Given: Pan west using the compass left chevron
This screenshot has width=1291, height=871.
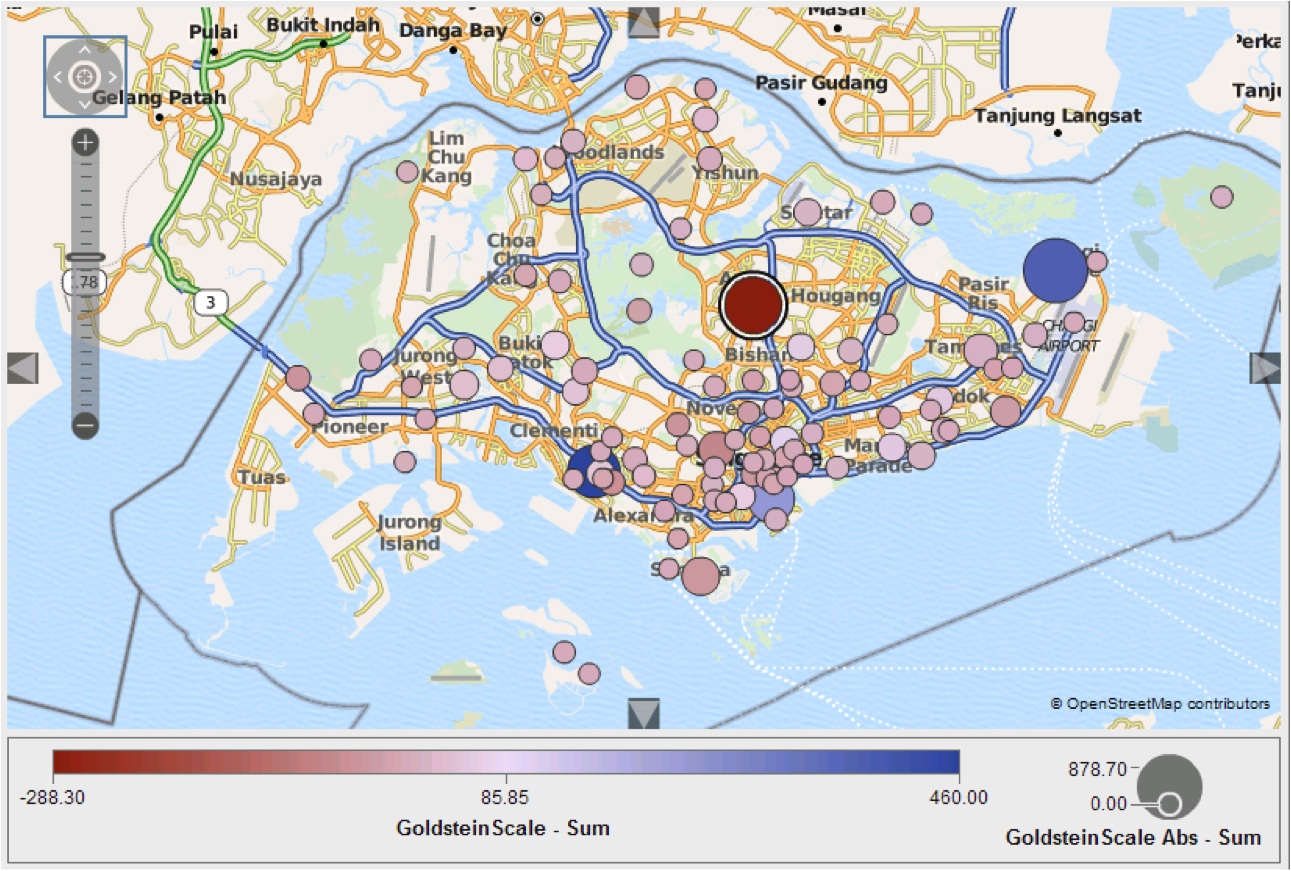Looking at the screenshot, I should pyautogui.click(x=58, y=76).
